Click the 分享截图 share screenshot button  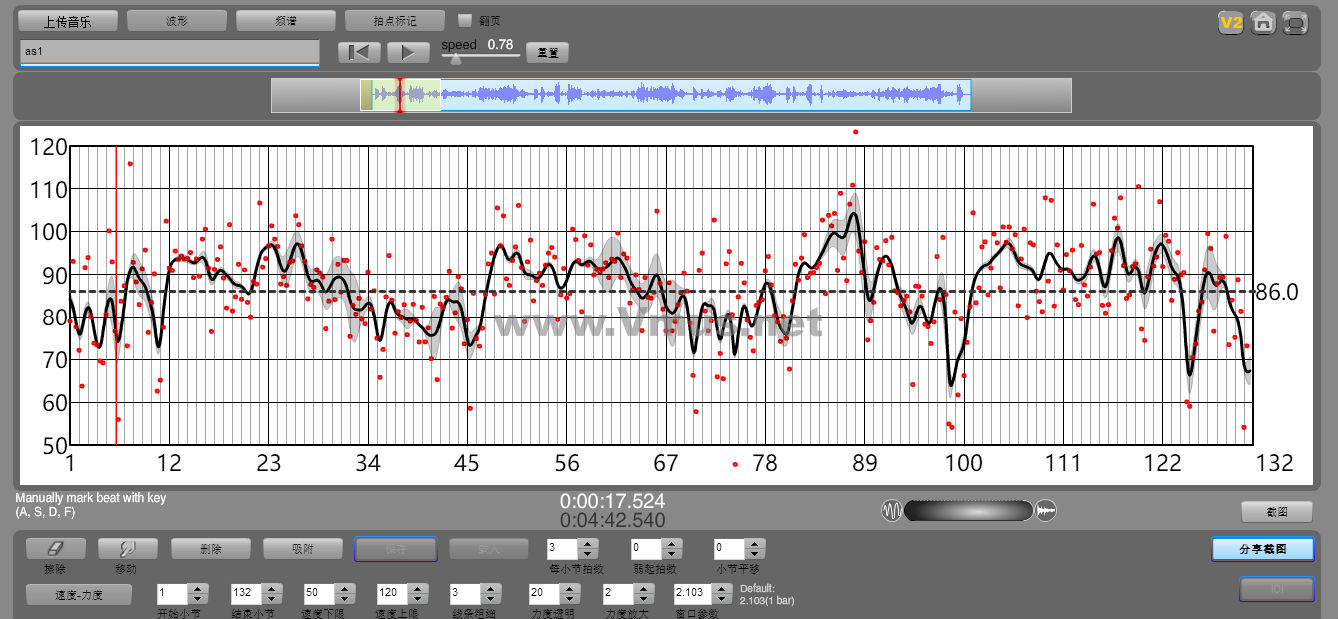(x=1262, y=549)
